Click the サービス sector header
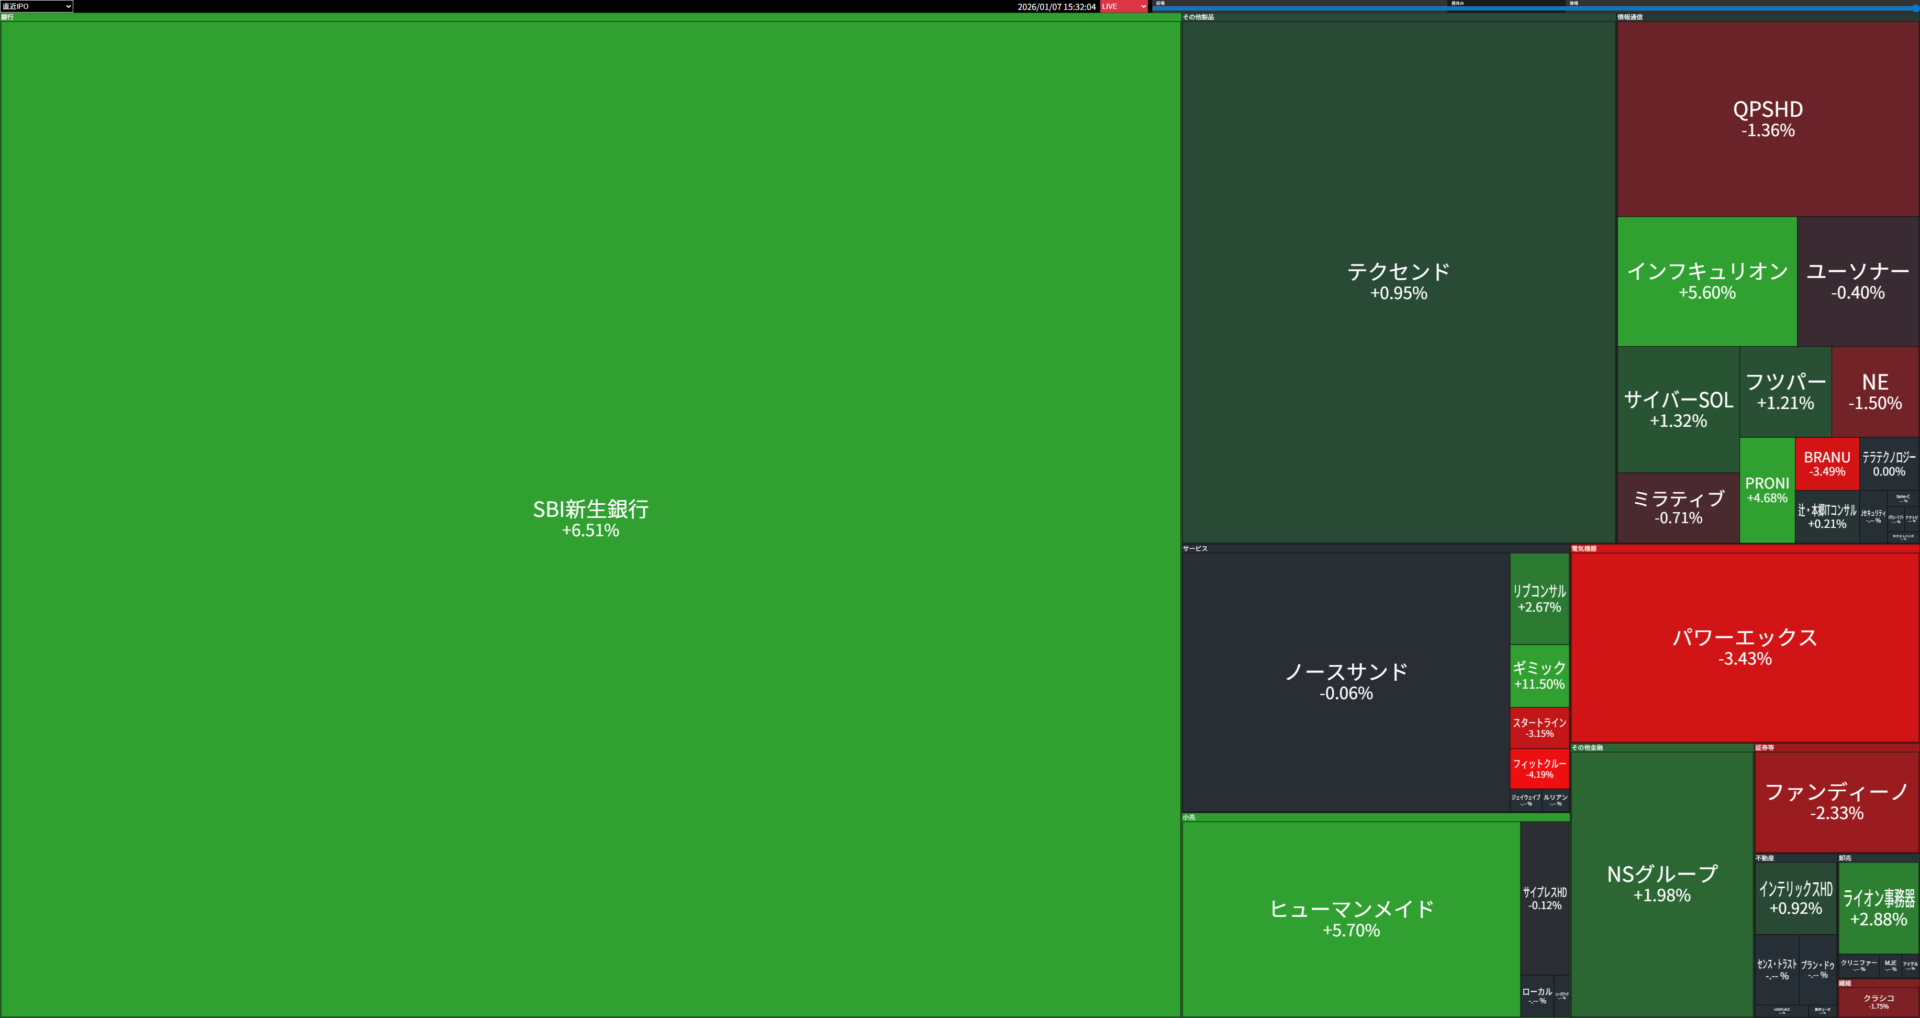Screen dimensions: 1920x1018 coord(1195,548)
